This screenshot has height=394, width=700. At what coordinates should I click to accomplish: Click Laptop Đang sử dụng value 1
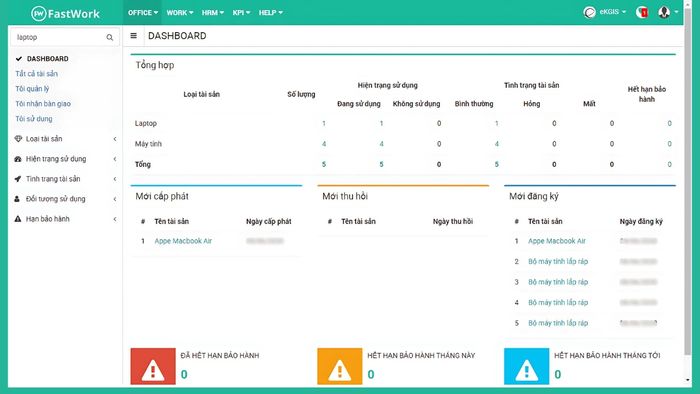point(381,124)
